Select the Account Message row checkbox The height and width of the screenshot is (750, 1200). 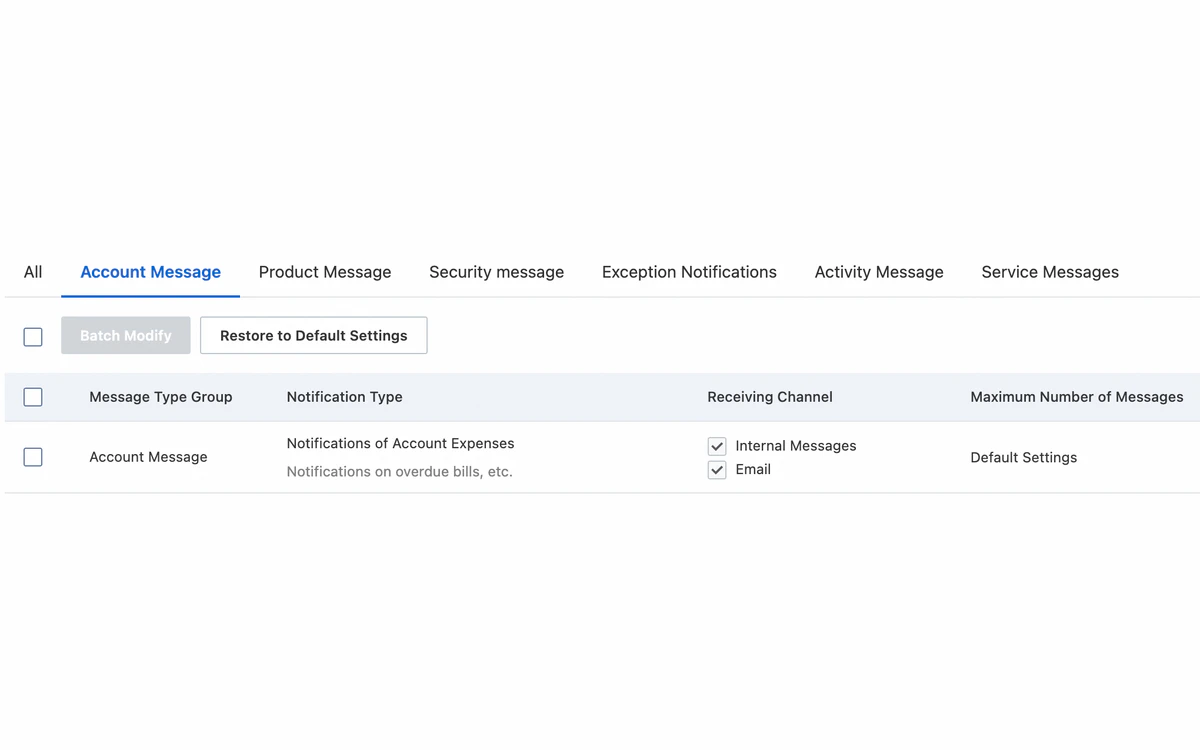pos(33,457)
